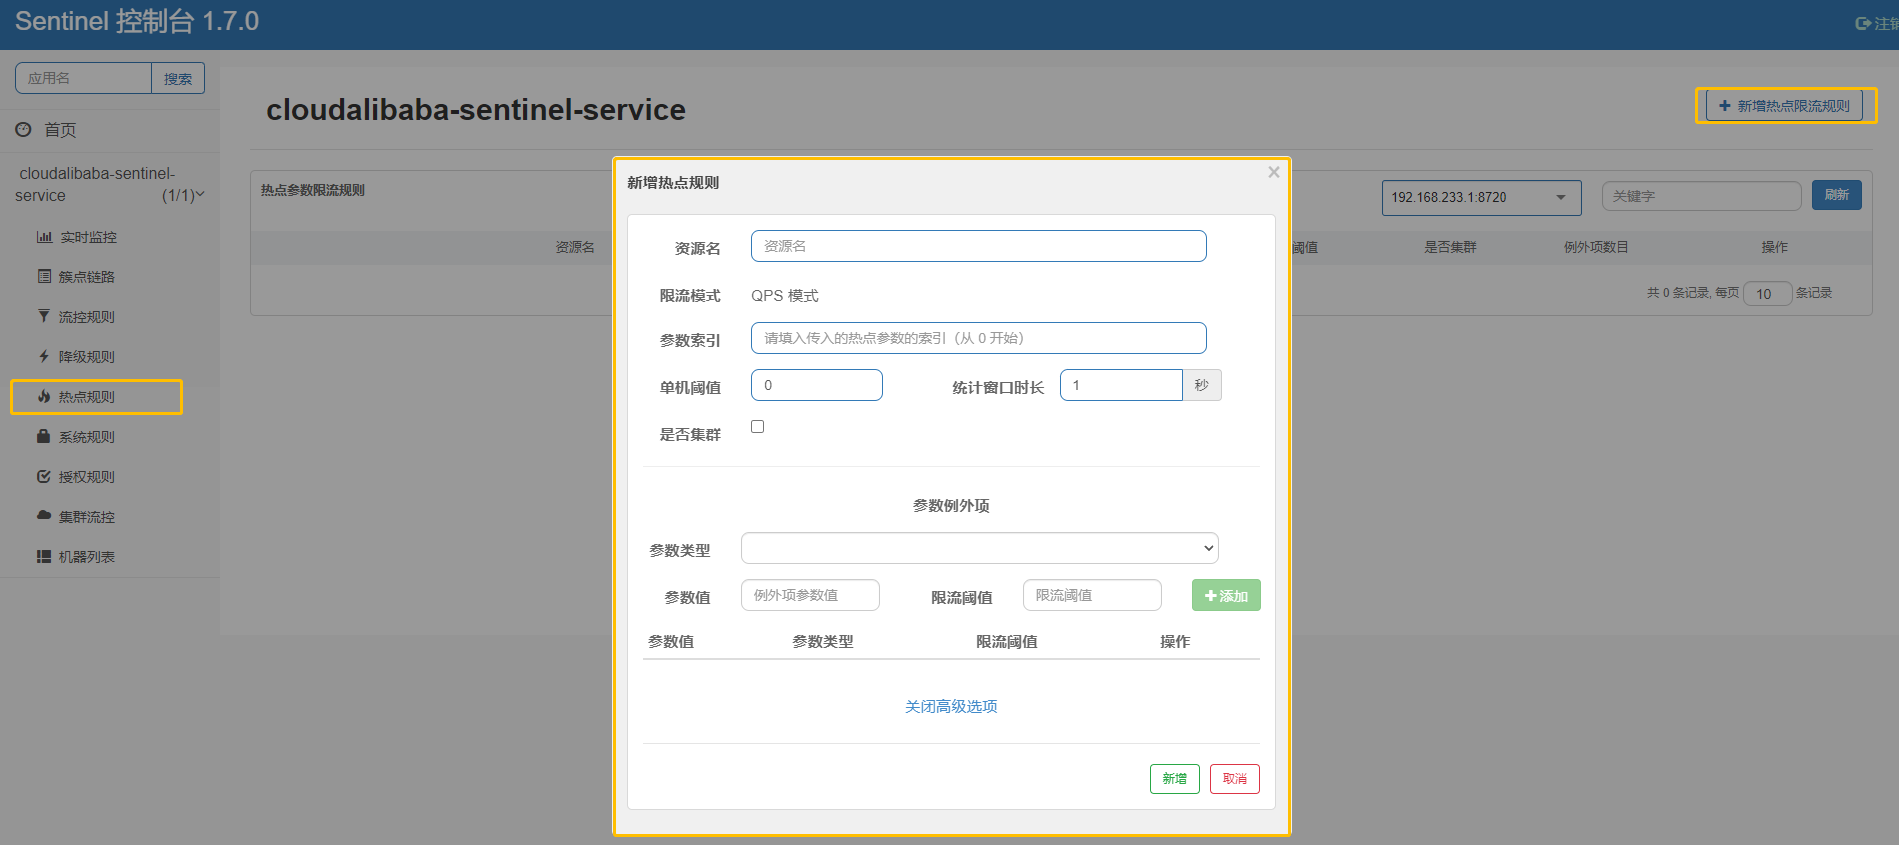1899x845 pixels.
Task: Click the 关闭高级选项 link
Action: (x=951, y=706)
